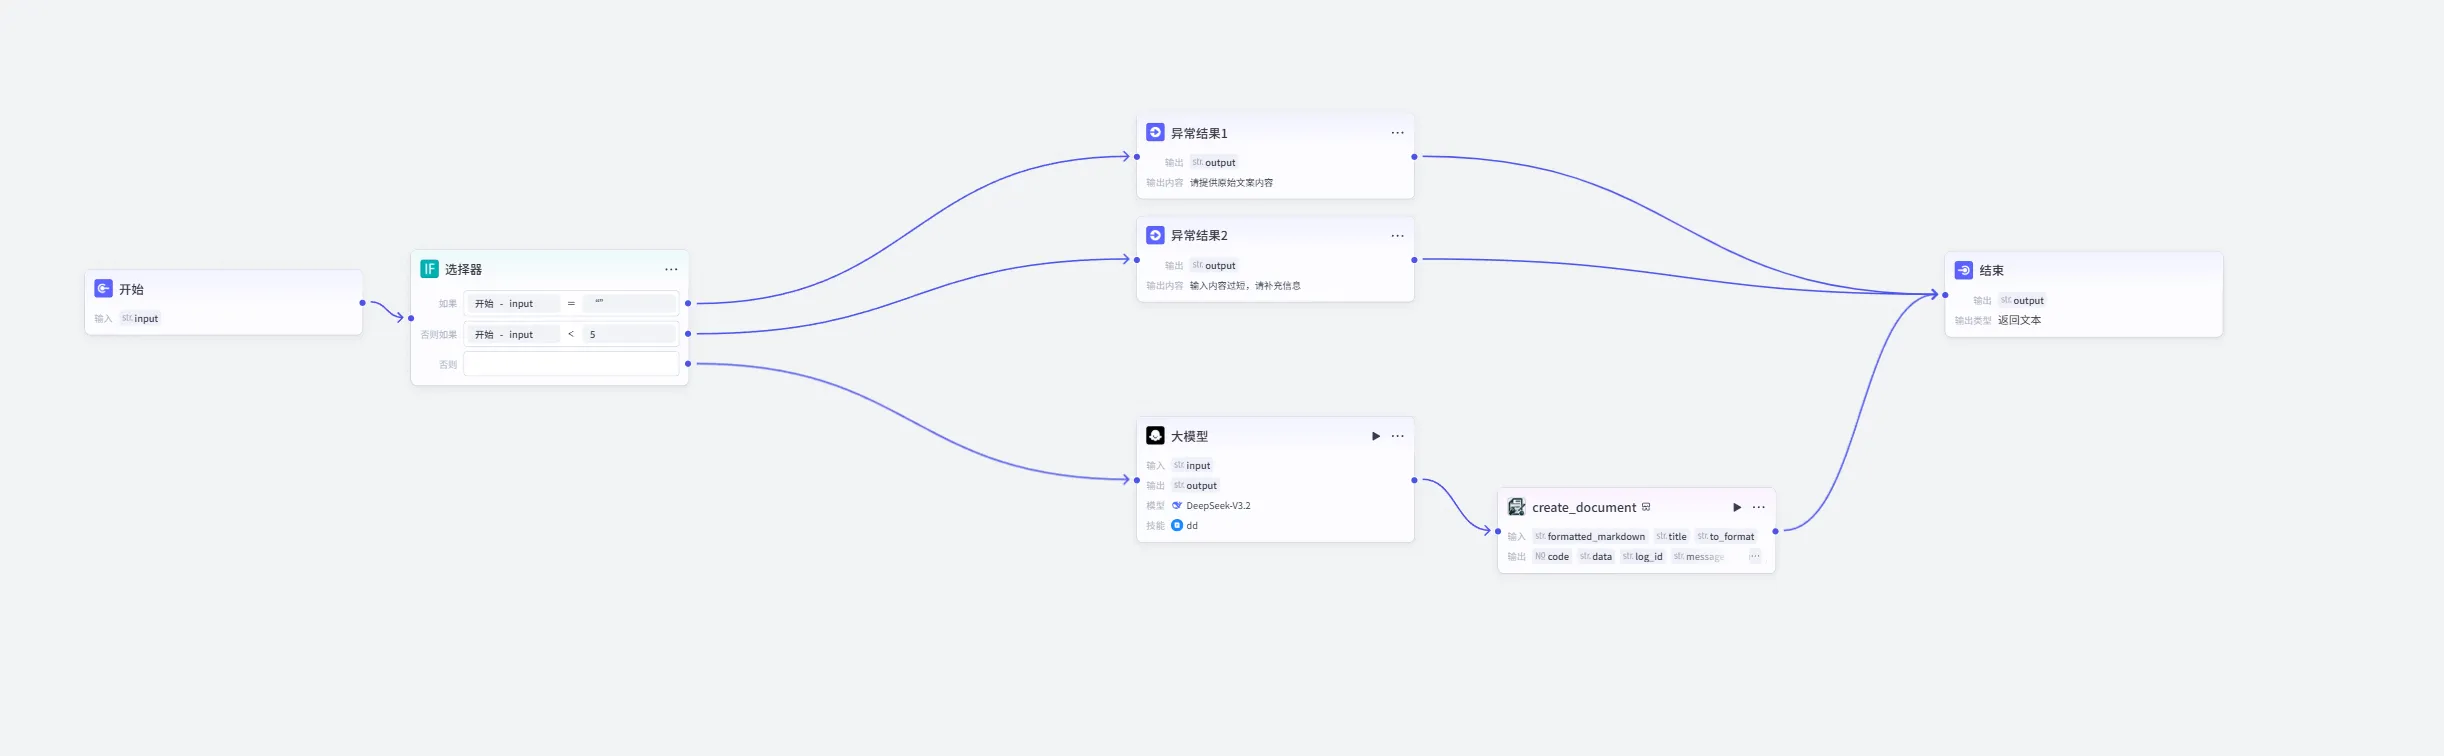Screen dimensions: 2444x756
Task: Open the create_document node's three-dot menu
Action: [1758, 507]
